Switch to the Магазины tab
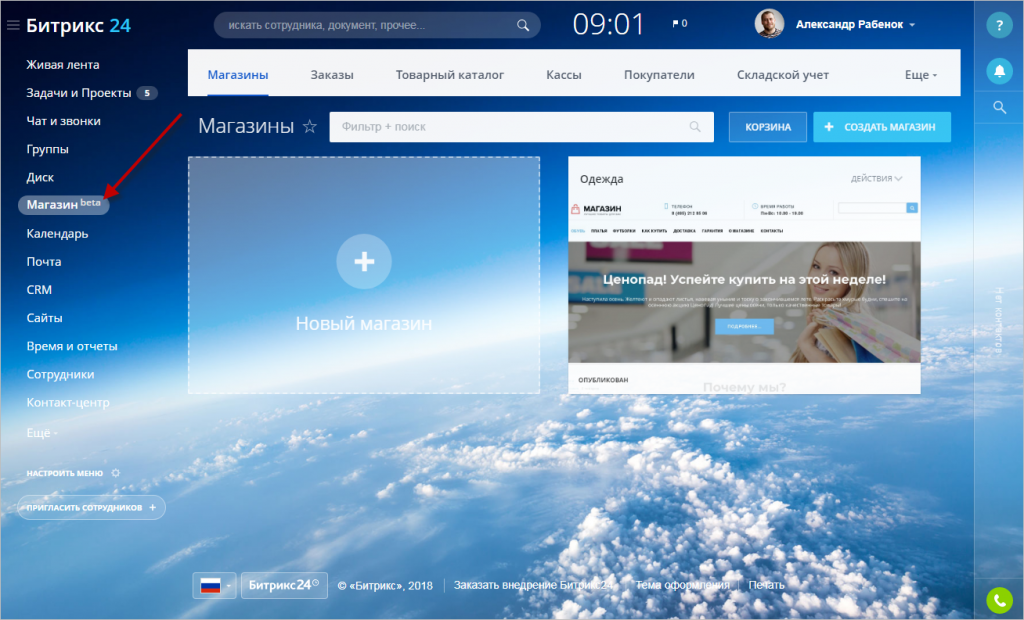Viewport: 1024px width, 620px height. pos(238,75)
